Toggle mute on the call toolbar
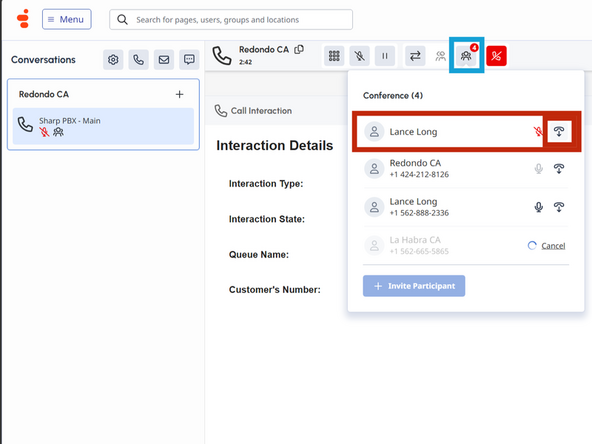 tap(359, 56)
